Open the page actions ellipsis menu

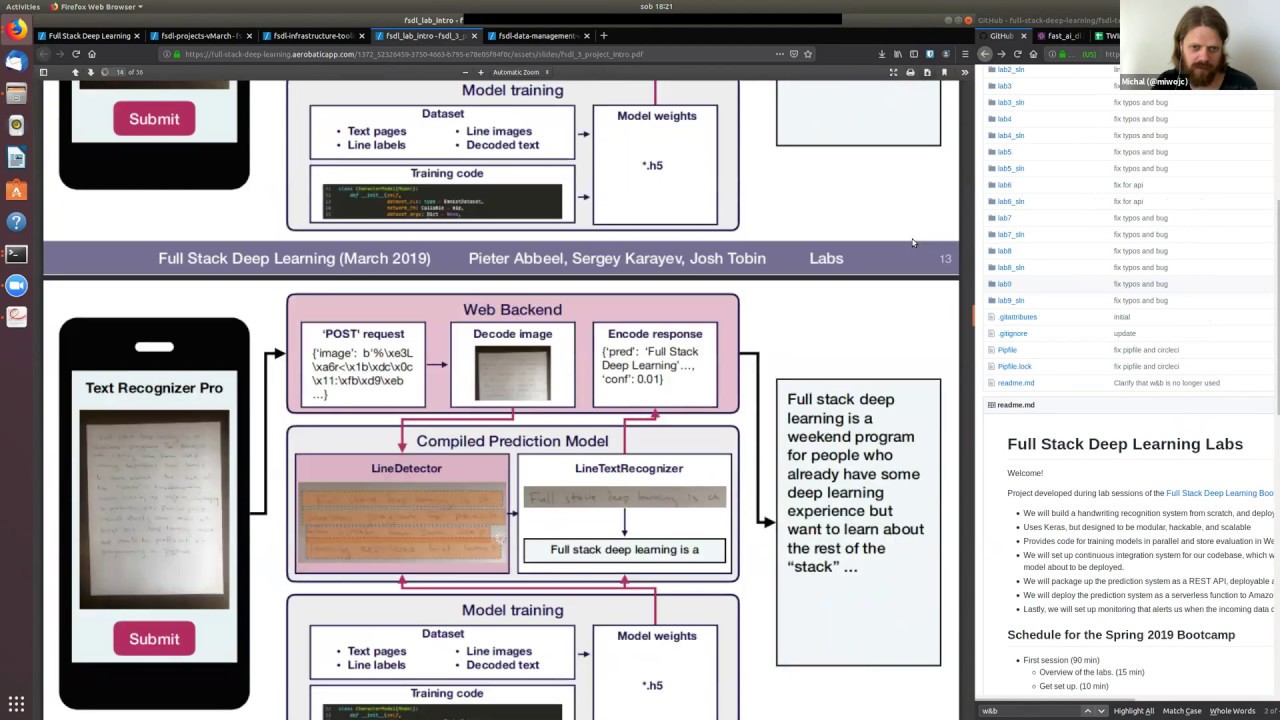pos(779,54)
